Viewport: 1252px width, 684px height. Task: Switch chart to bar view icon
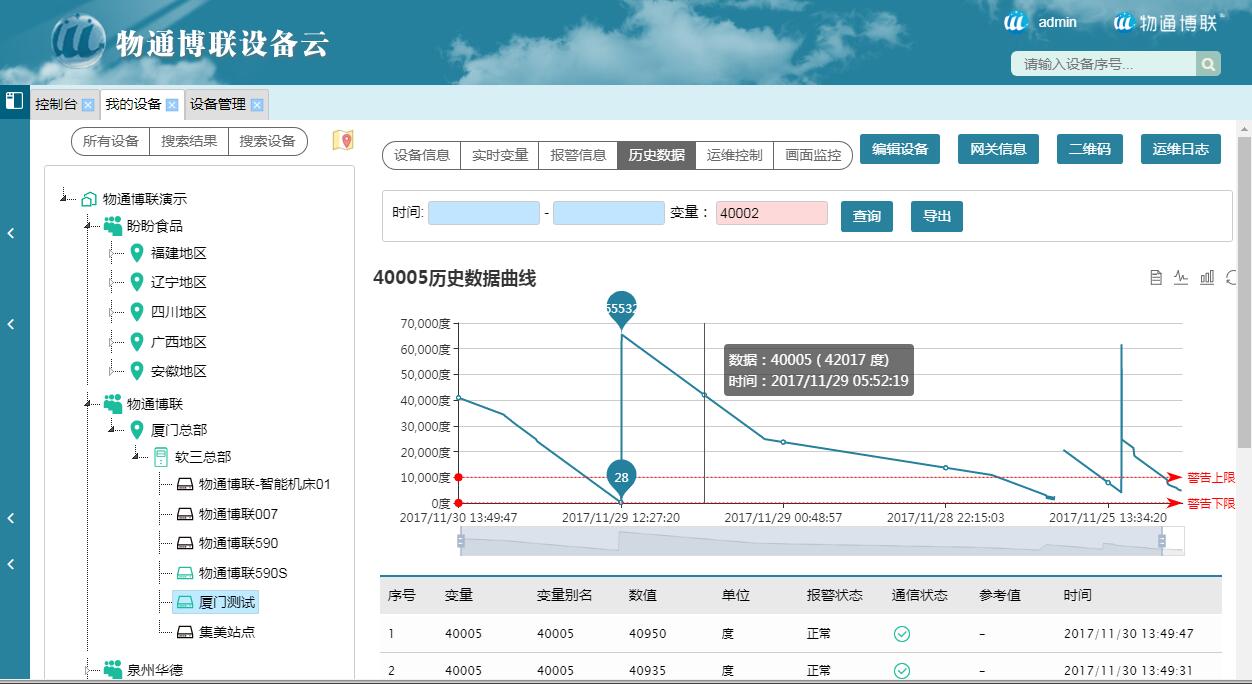click(1207, 278)
